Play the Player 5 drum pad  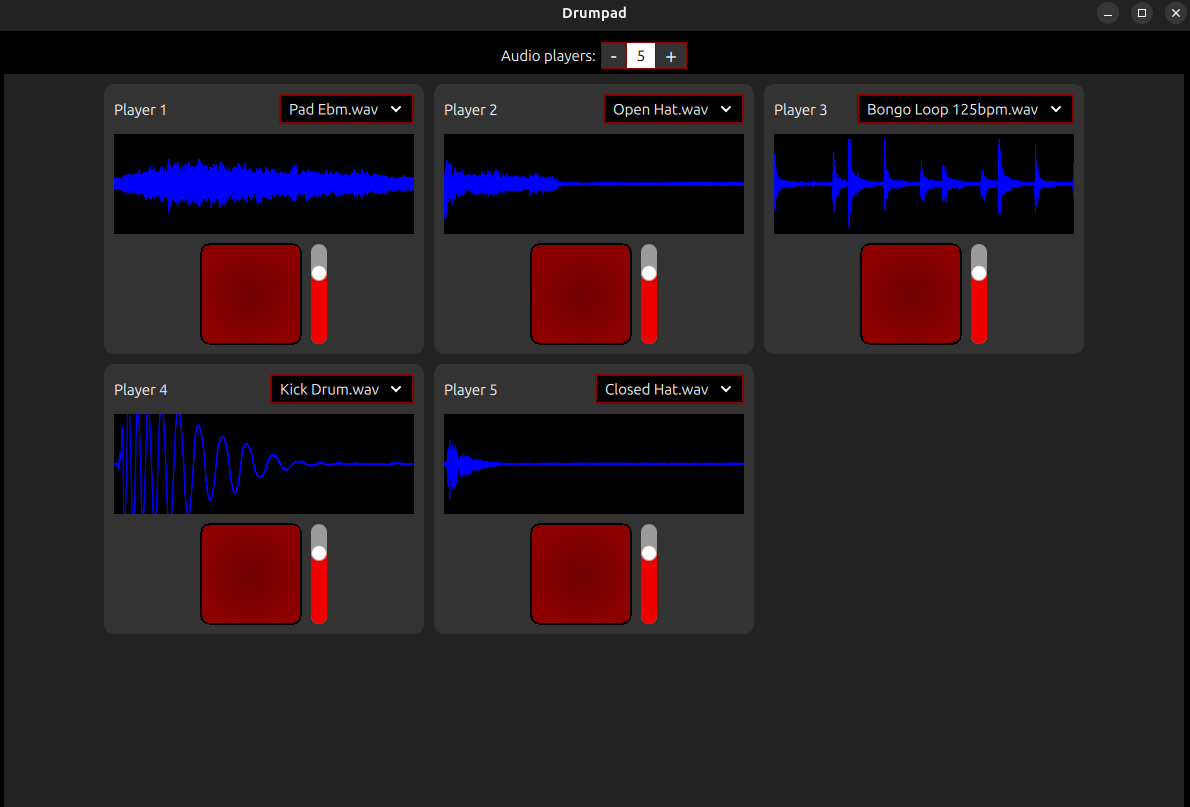pyautogui.click(x=581, y=574)
